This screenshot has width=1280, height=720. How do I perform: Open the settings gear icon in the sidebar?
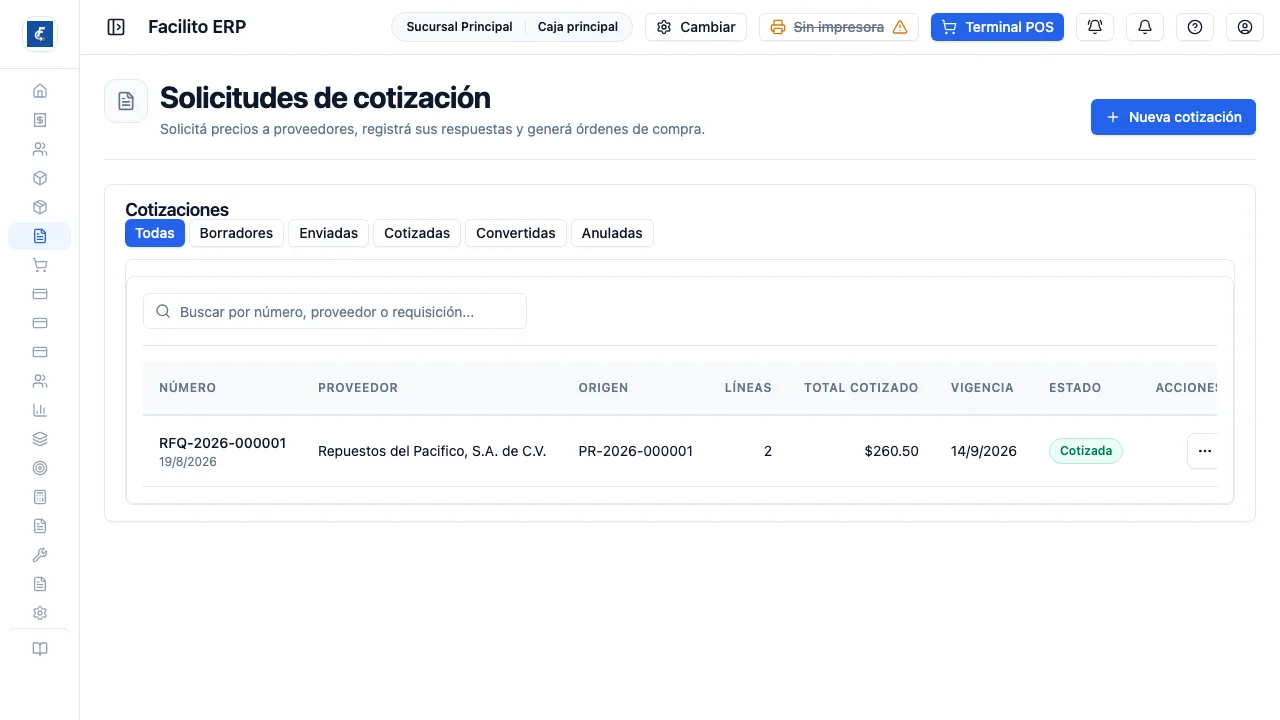[x=40, y=613]
